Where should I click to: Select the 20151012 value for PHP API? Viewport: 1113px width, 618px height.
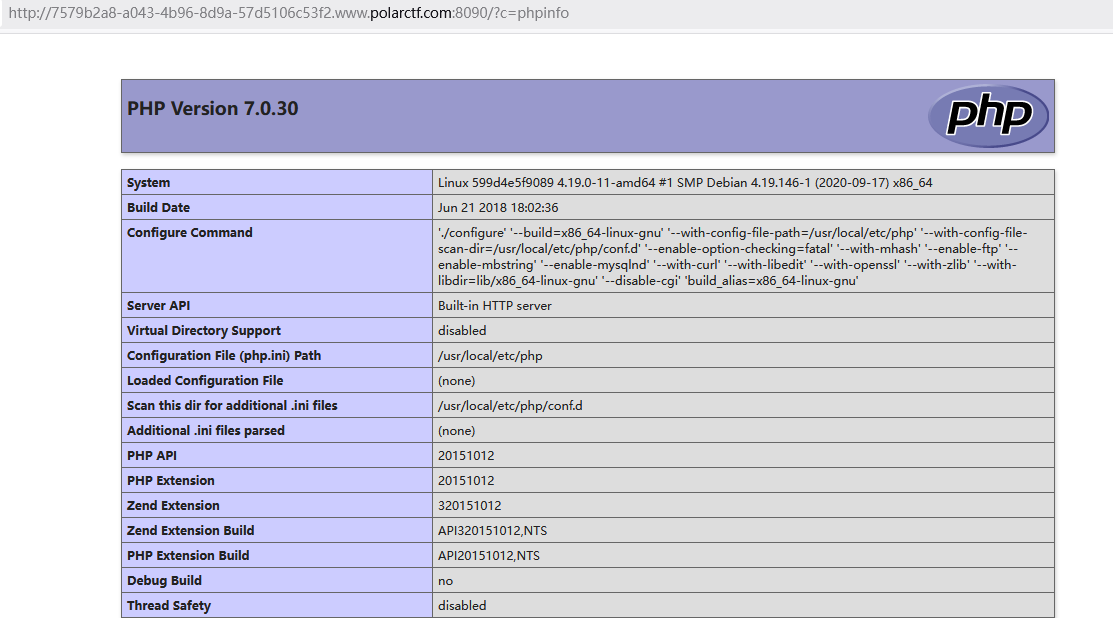[466, 456]
